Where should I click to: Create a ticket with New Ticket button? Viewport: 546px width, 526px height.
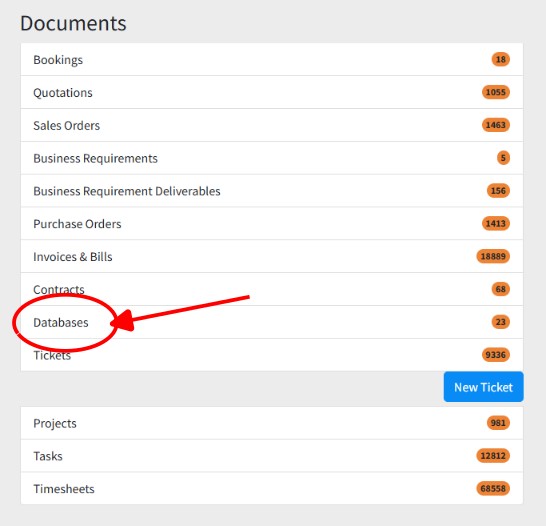(483, 387)
